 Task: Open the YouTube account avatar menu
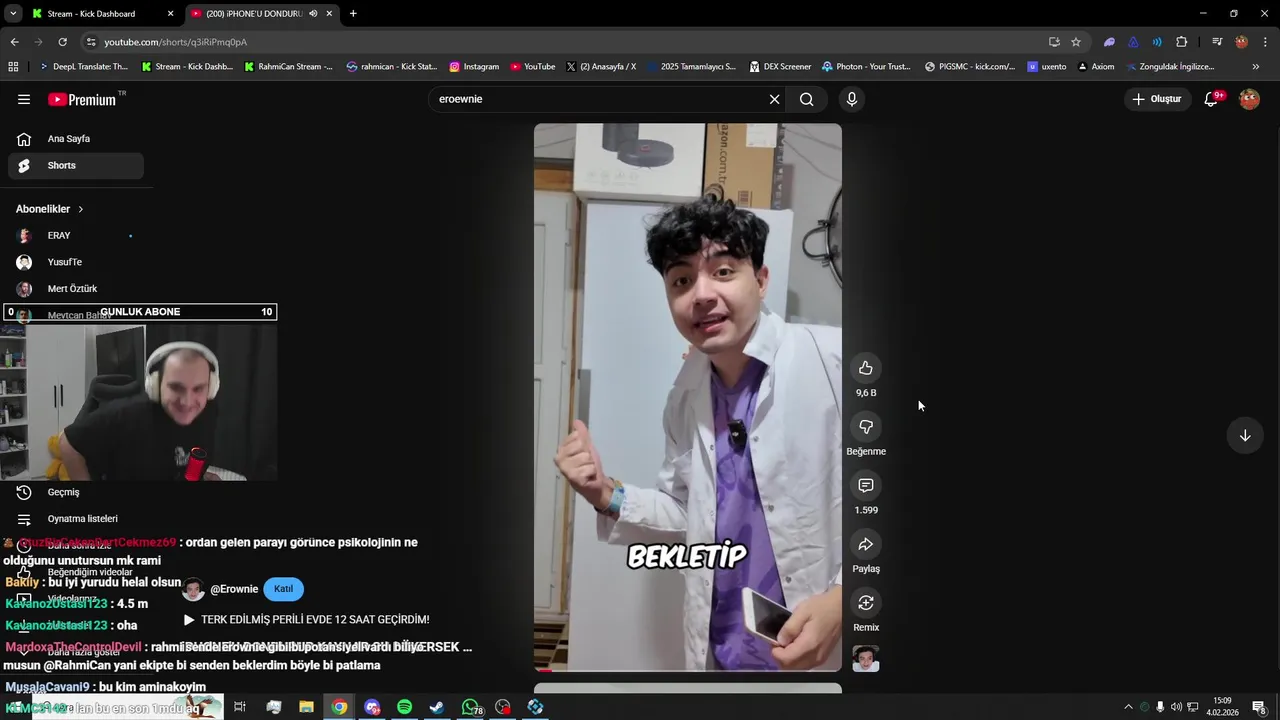(x=1249, y=99)
